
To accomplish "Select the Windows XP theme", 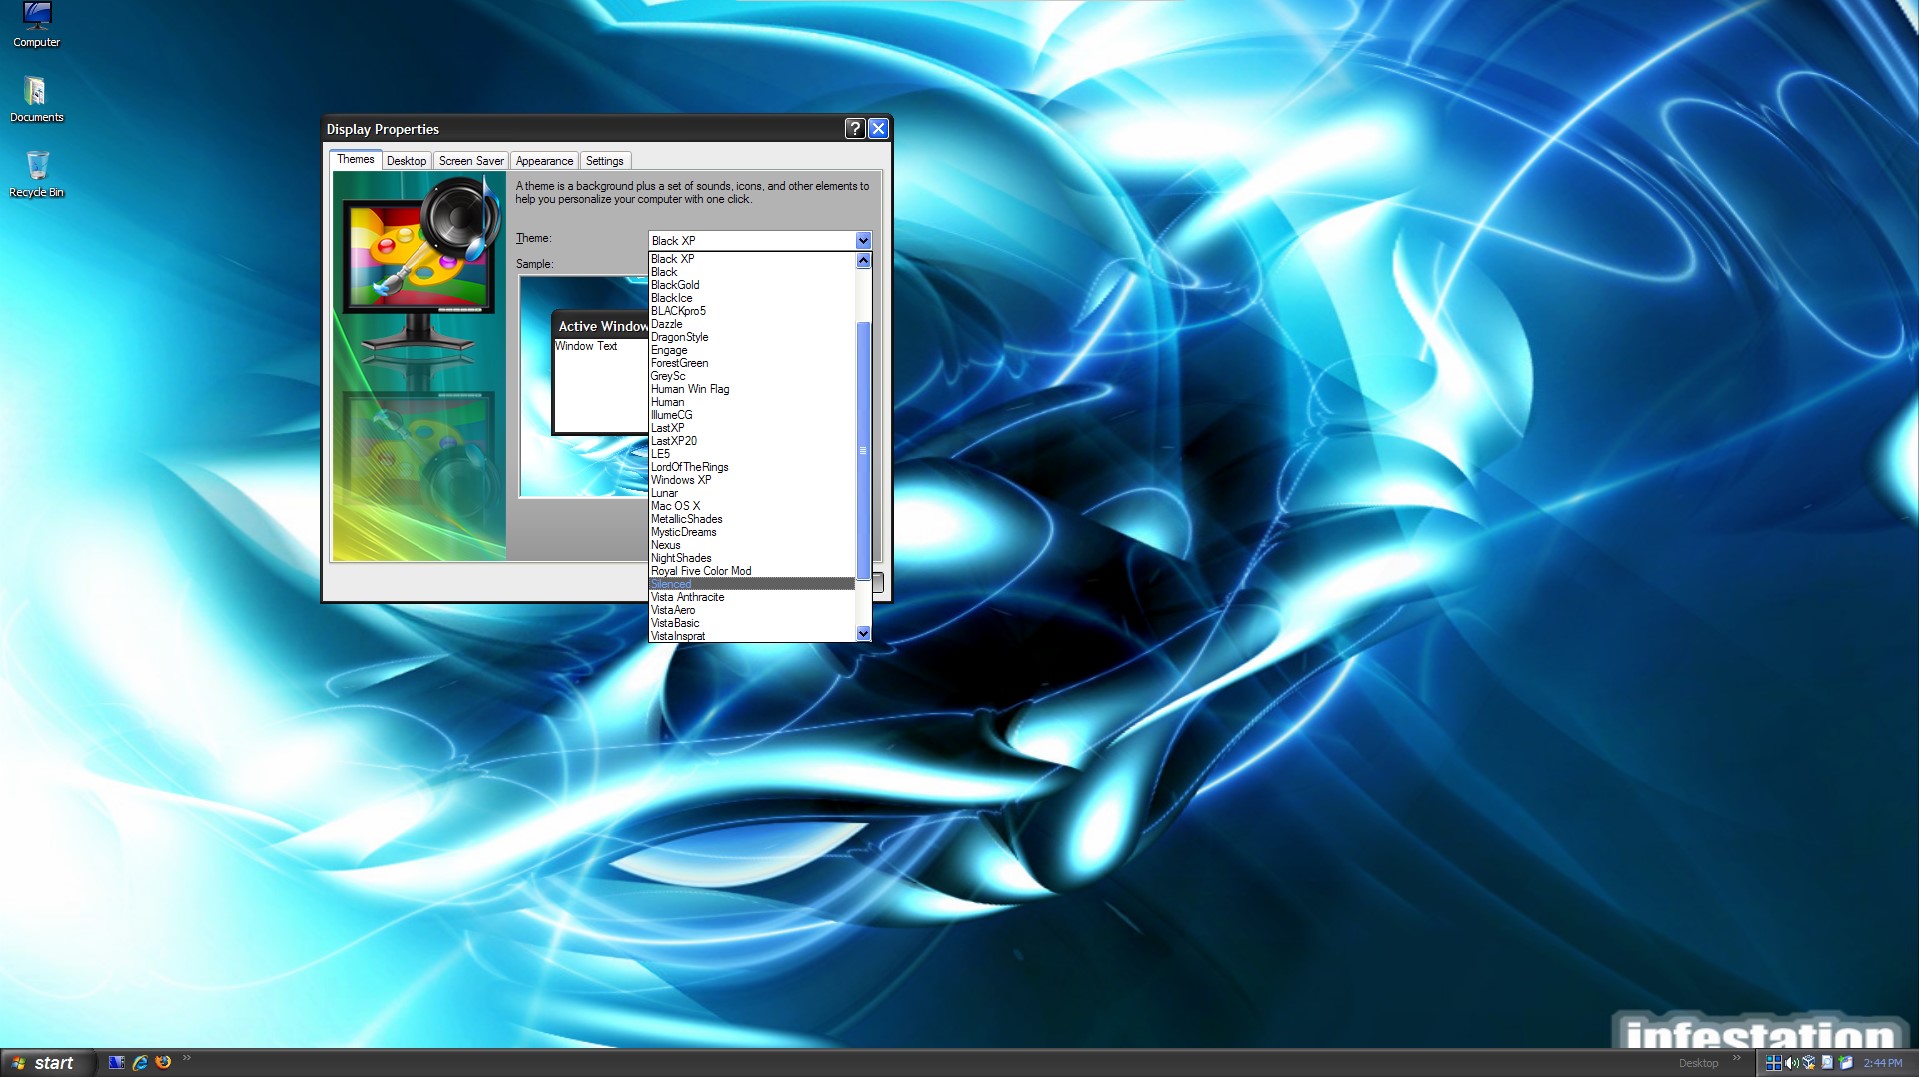I will 752,480.
